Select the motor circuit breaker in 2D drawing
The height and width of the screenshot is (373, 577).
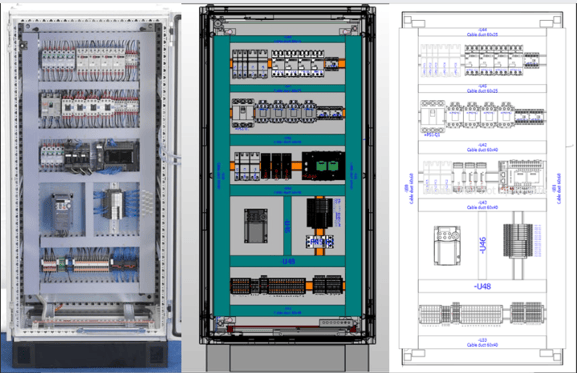(433, 117)
